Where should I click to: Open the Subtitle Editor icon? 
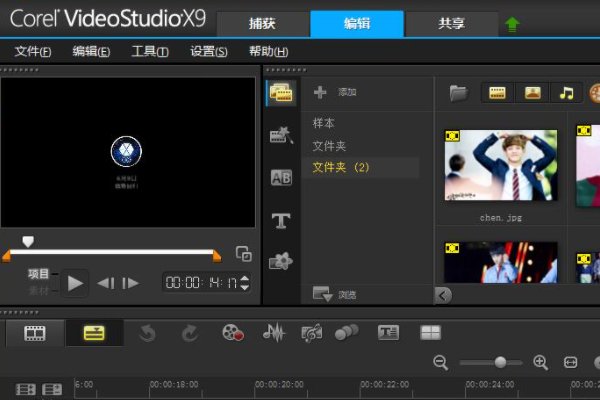[x=388, y=333]
